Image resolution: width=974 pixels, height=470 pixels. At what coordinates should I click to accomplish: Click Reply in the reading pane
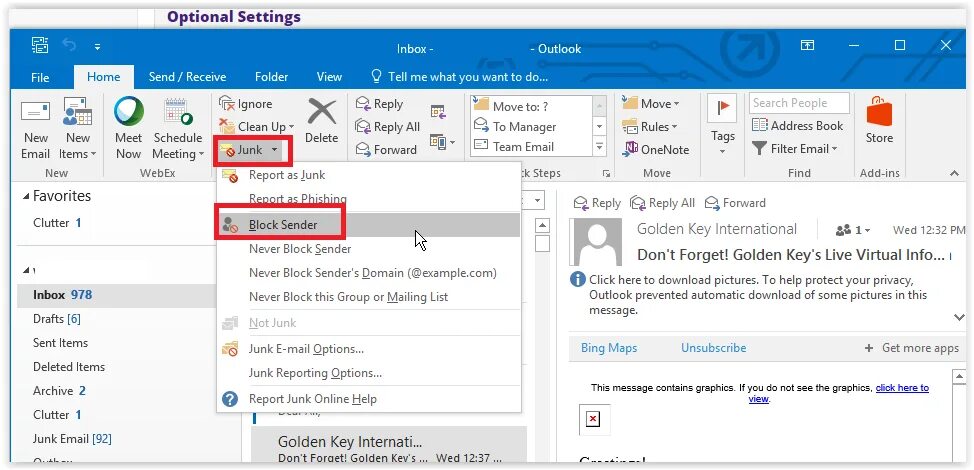pos(597,203)
